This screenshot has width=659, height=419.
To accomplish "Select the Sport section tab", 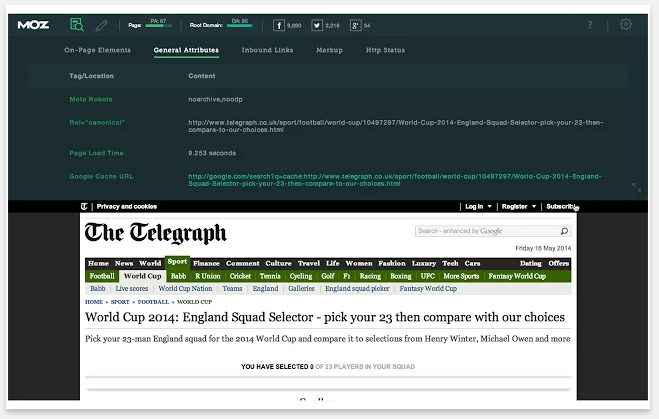I will click(177, 262).
